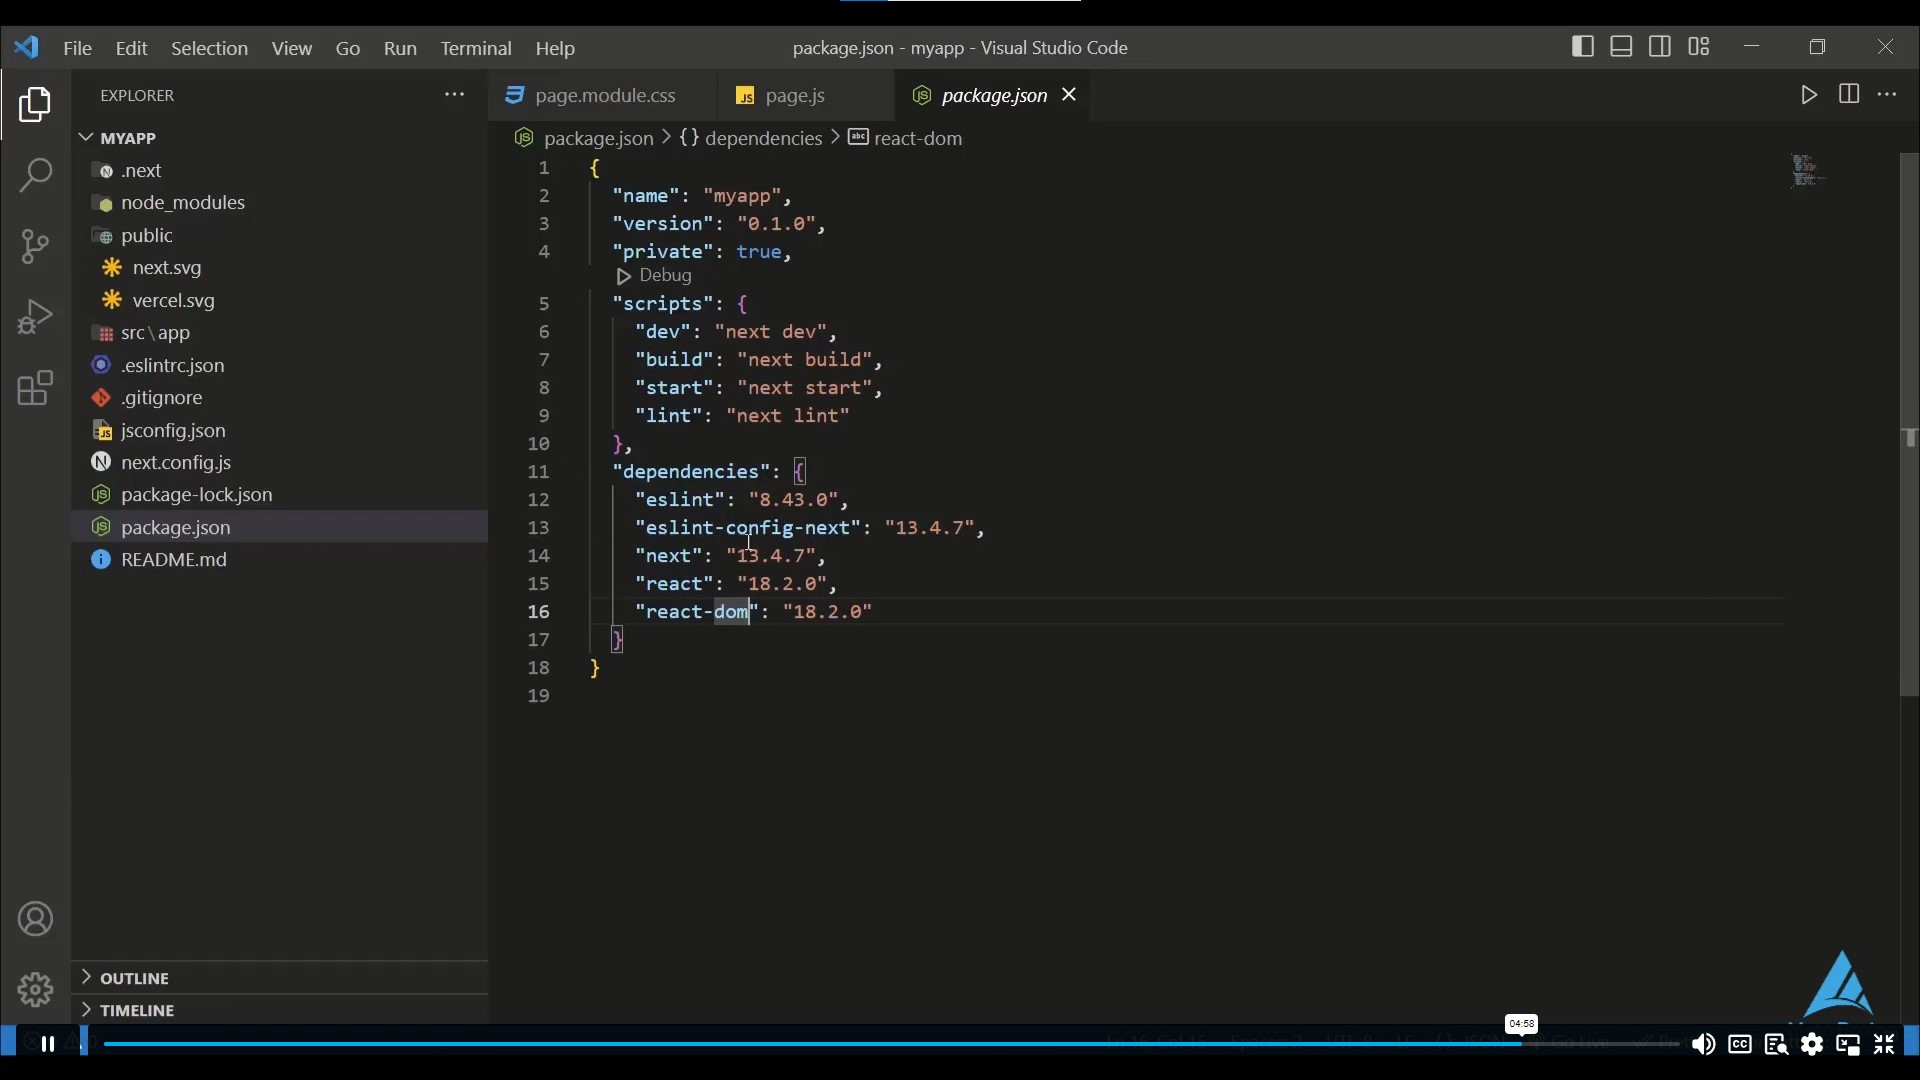Close the package.json tab
The image size is (1920, 1080).
[1069, 94]
